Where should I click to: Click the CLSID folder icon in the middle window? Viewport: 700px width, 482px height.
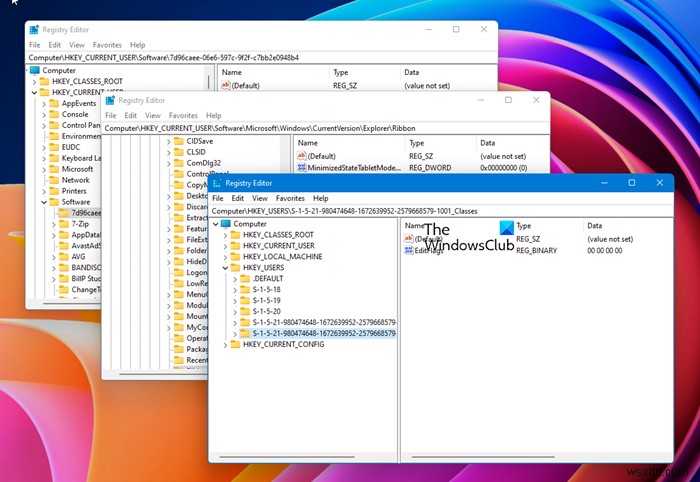click(x=179, y=152)
